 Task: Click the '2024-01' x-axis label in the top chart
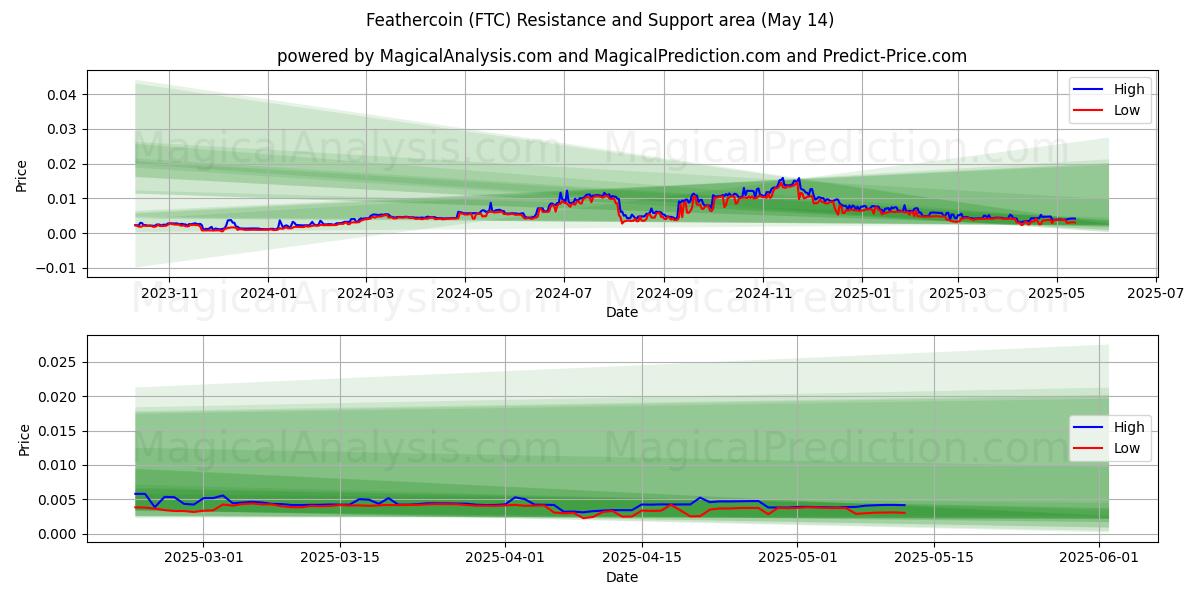268,293
